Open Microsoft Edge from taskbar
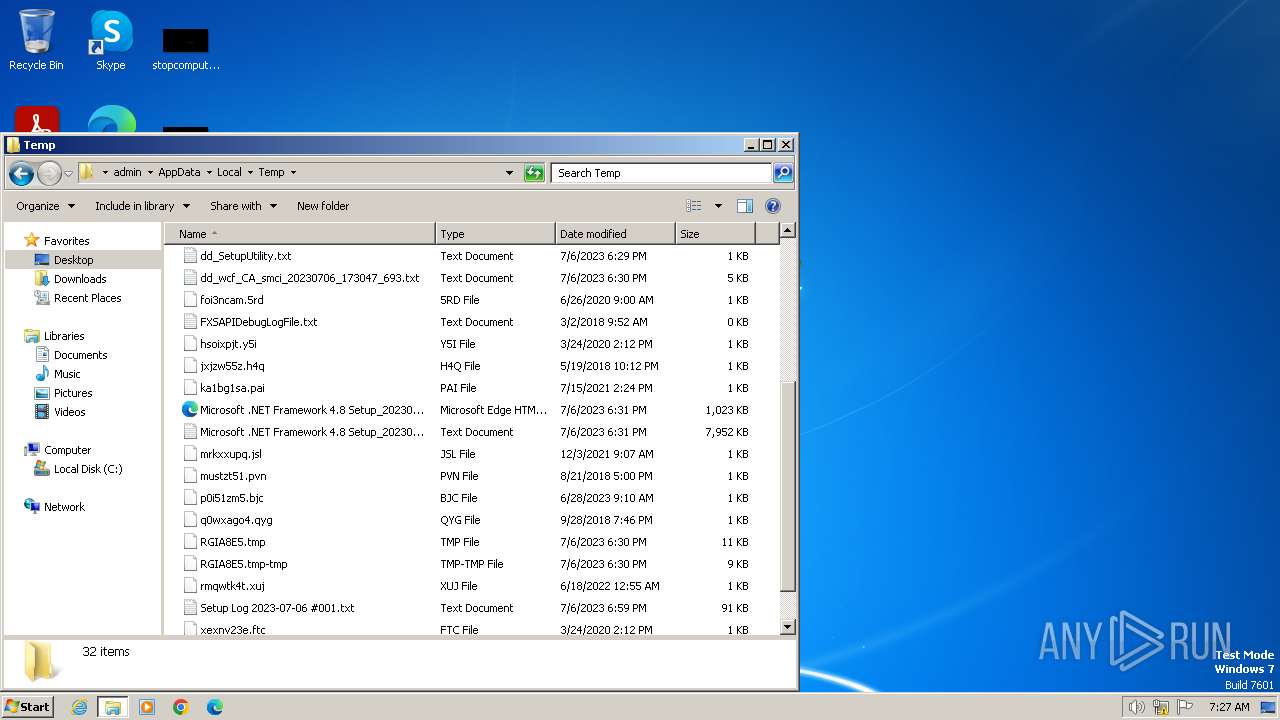 [214, 707]
